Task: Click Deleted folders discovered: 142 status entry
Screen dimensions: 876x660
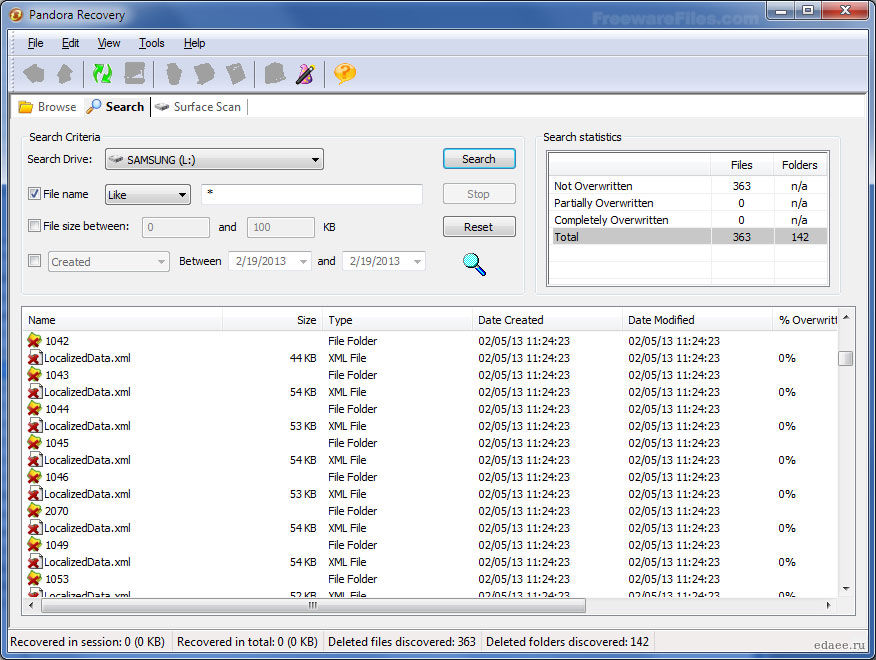Action: 567,642
